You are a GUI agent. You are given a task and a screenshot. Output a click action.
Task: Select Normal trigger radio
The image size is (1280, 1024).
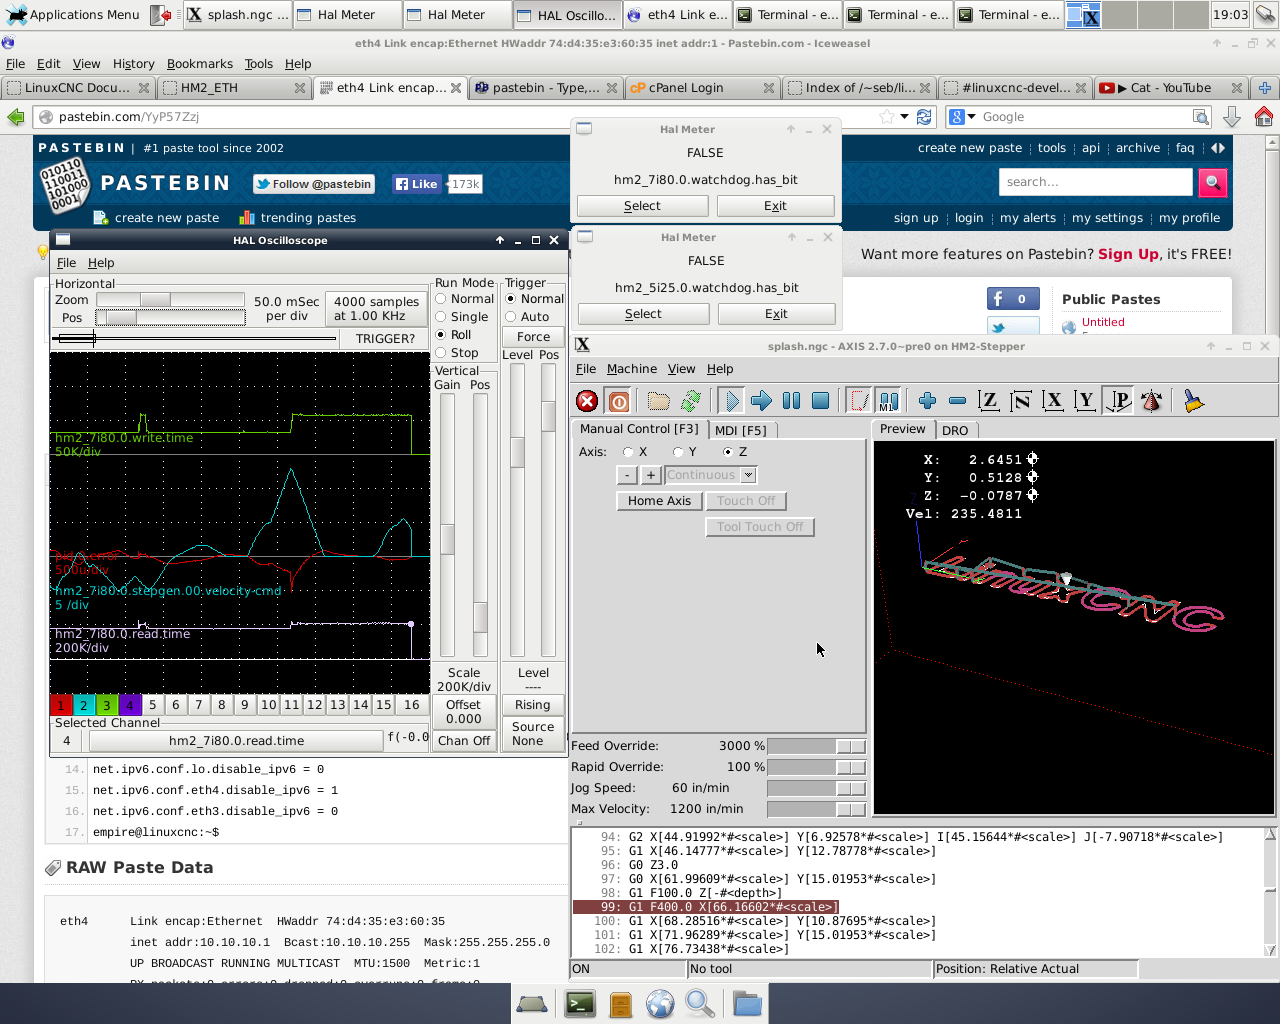(510, 299)
